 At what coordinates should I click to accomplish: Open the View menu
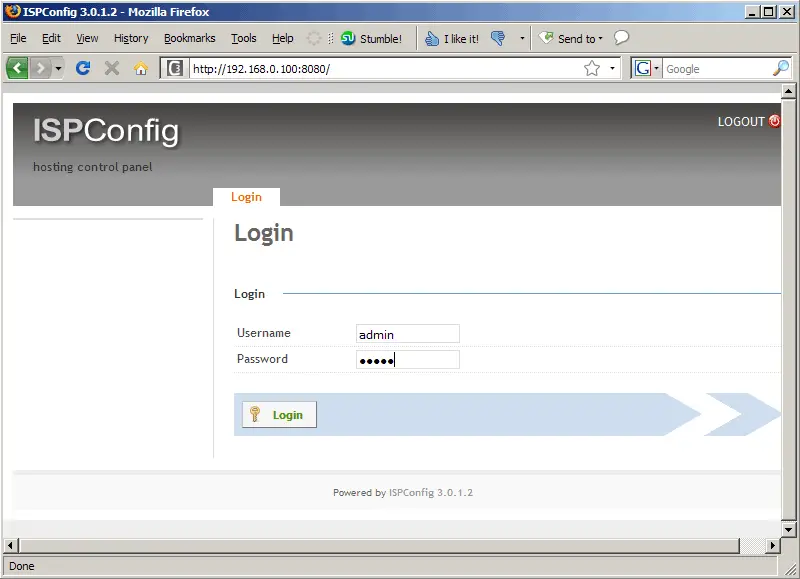pos(87,38)
